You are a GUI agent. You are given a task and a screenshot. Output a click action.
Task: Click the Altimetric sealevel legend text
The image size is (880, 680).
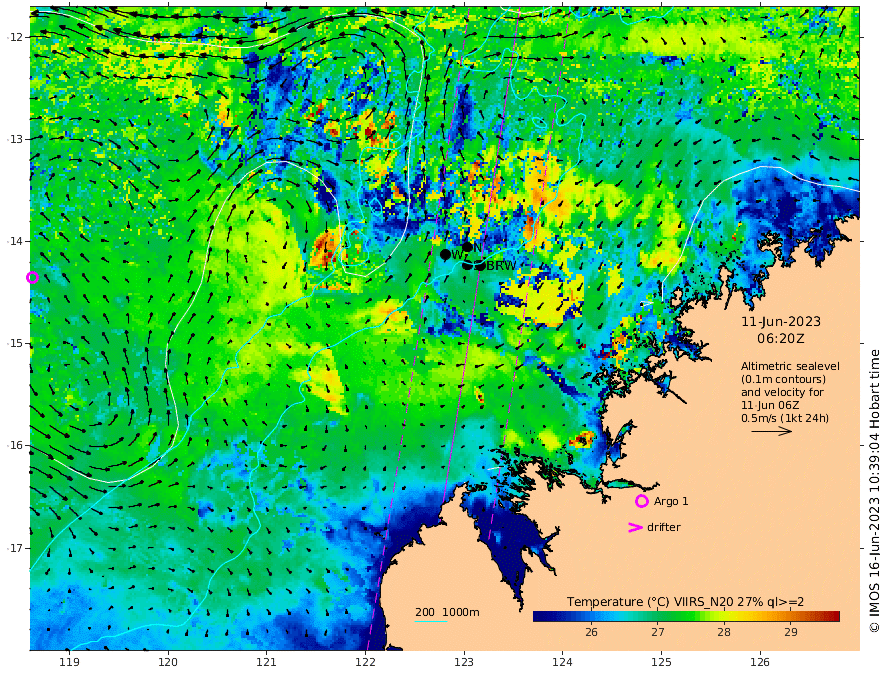coord(790,366)
